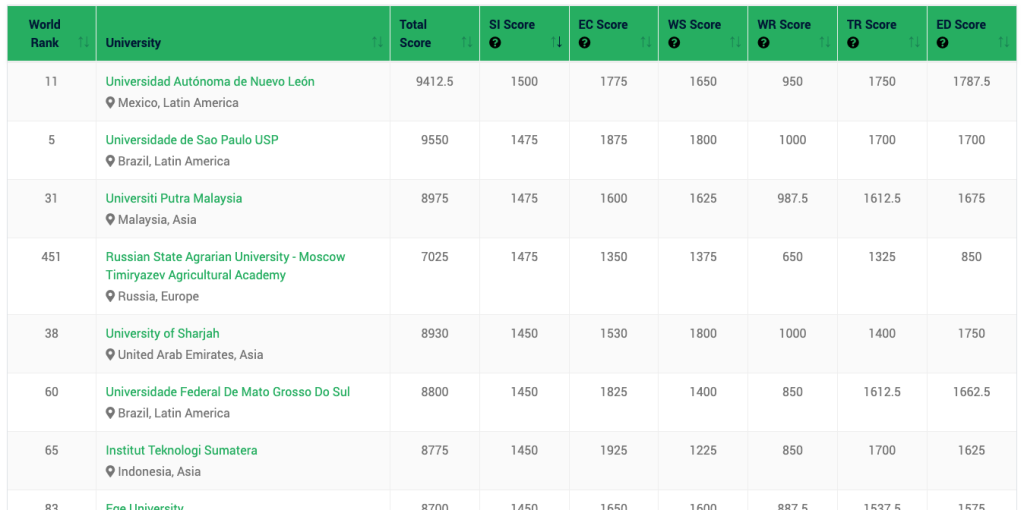Toggle sort arrows on SI Score column

tap(556, 42)
